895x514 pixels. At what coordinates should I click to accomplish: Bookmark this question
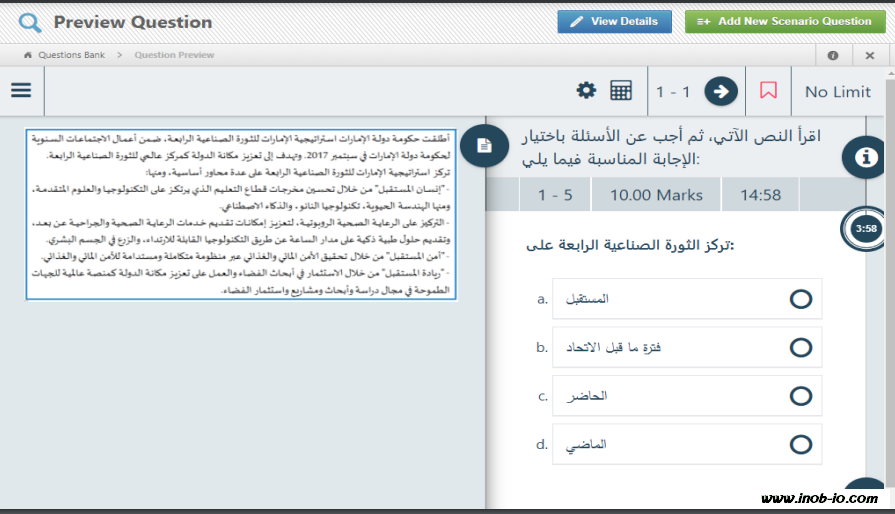tap(768, 91)
